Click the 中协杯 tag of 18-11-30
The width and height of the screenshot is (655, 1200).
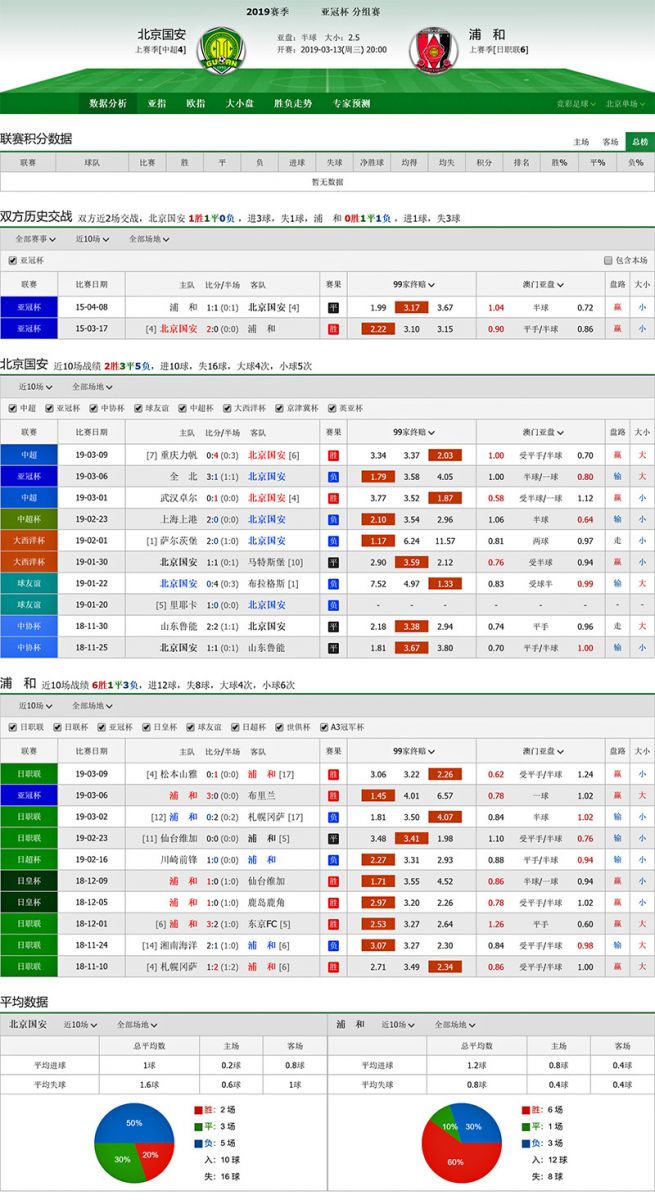pyautogui.click(x=29, y=626)
